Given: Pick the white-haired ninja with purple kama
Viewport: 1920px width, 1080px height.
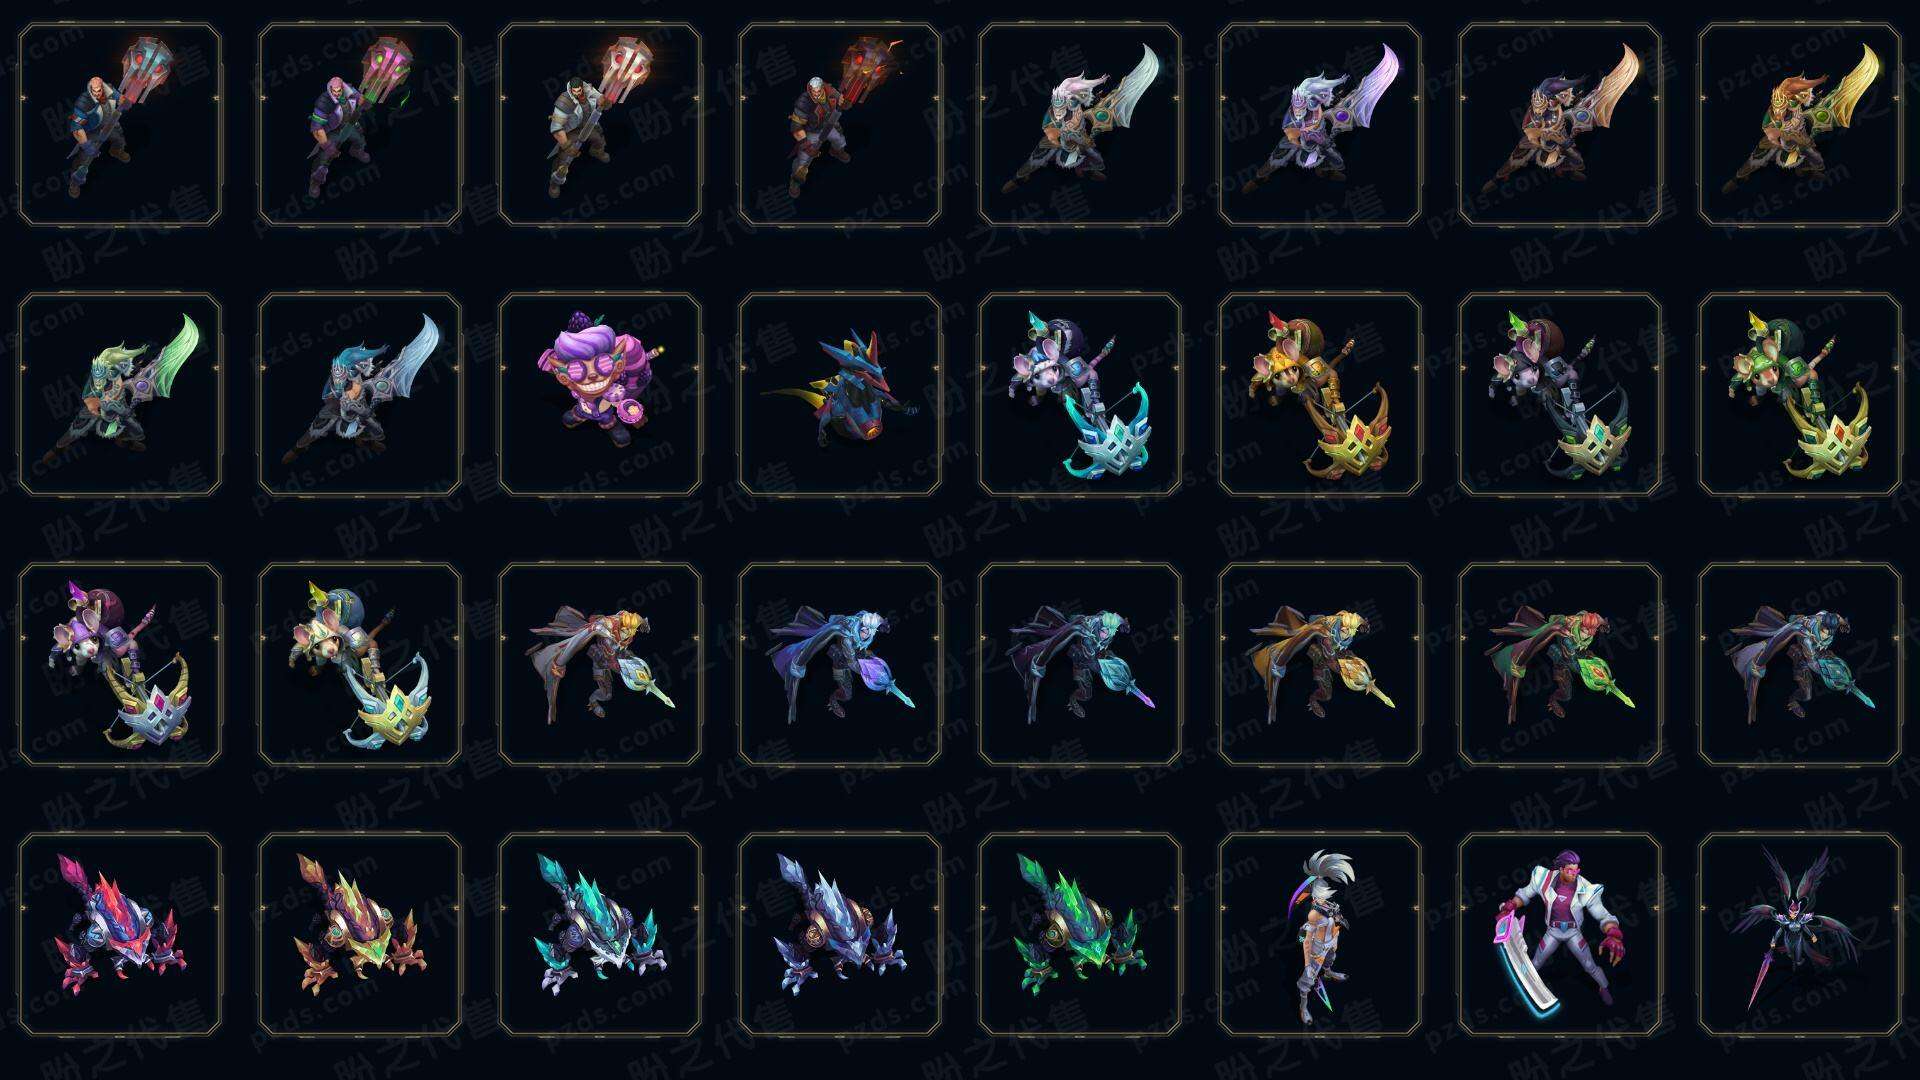Looking at the screenshot, I should coord(1320,934).
